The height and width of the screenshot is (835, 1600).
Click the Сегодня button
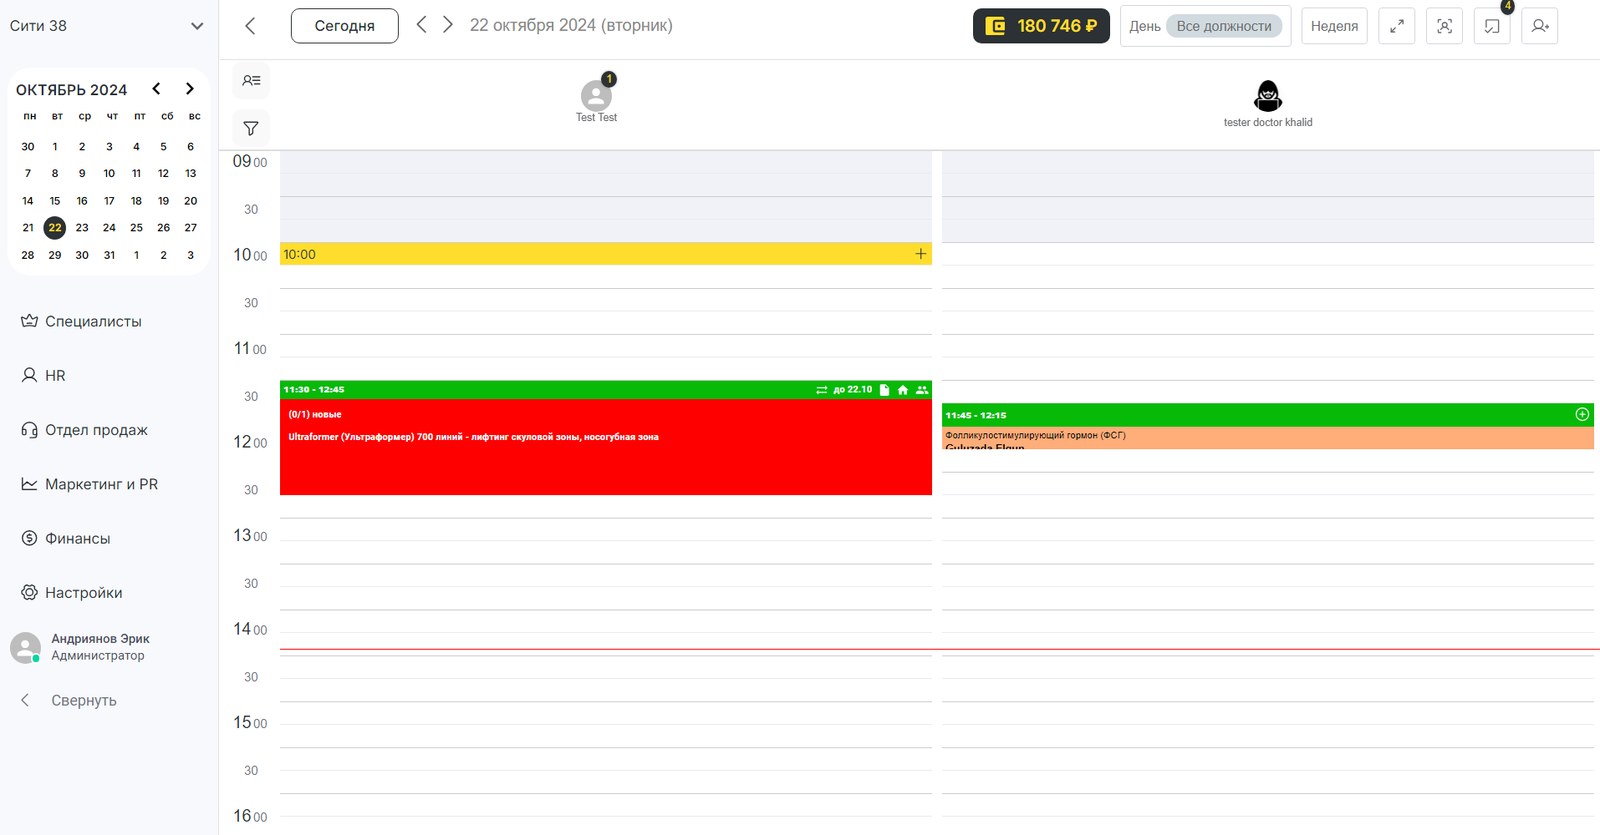344,26
